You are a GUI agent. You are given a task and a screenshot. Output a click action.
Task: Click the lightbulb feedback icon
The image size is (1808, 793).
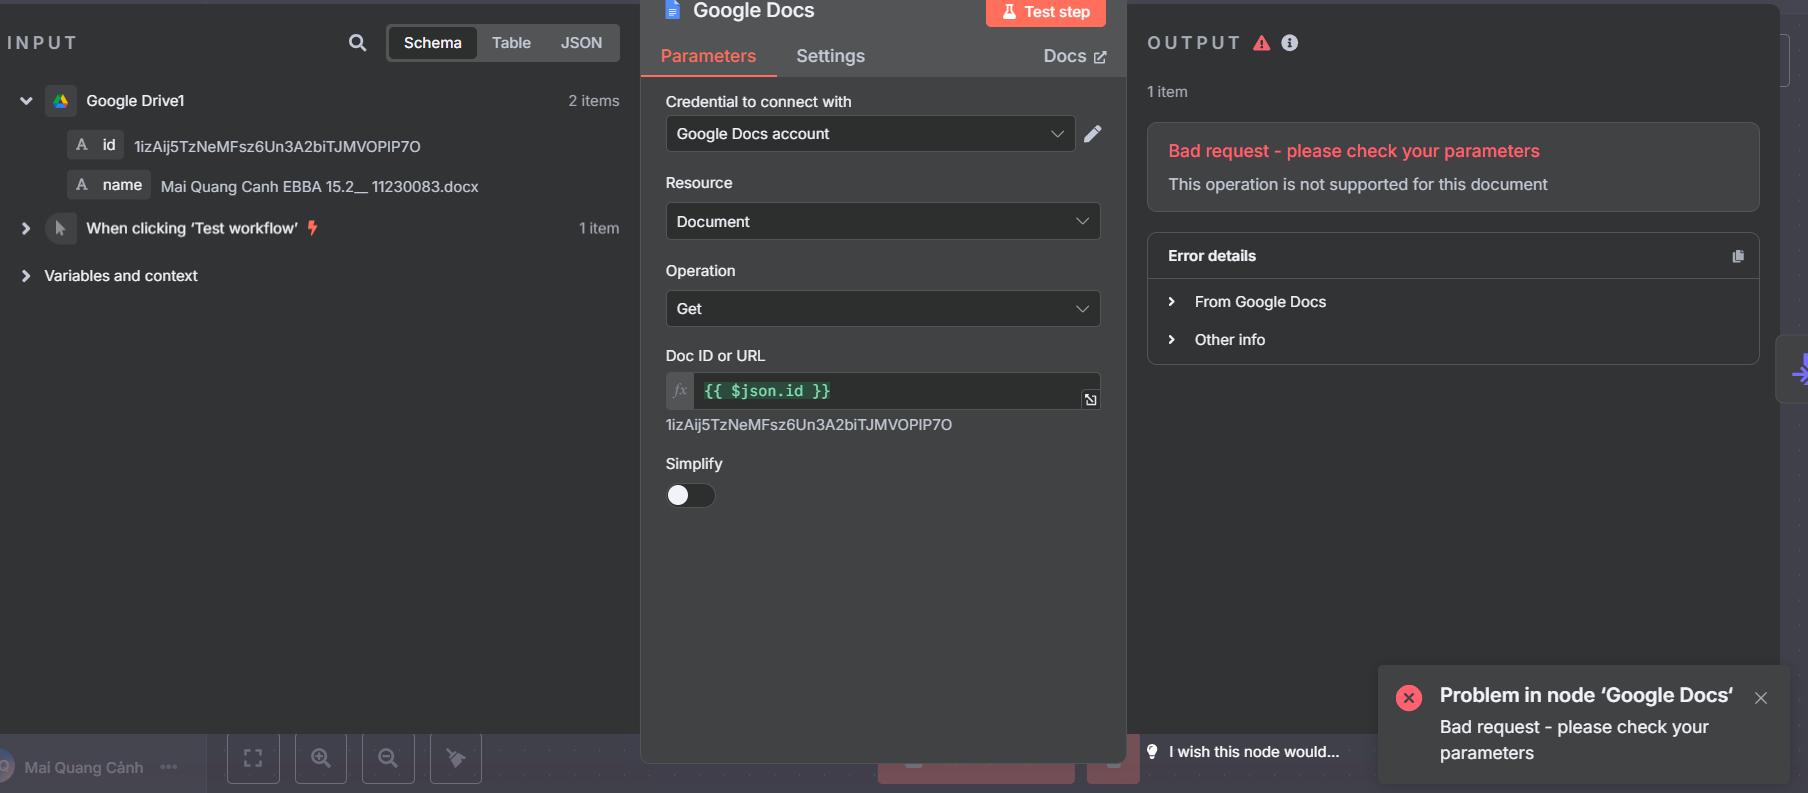(1152, 752)
